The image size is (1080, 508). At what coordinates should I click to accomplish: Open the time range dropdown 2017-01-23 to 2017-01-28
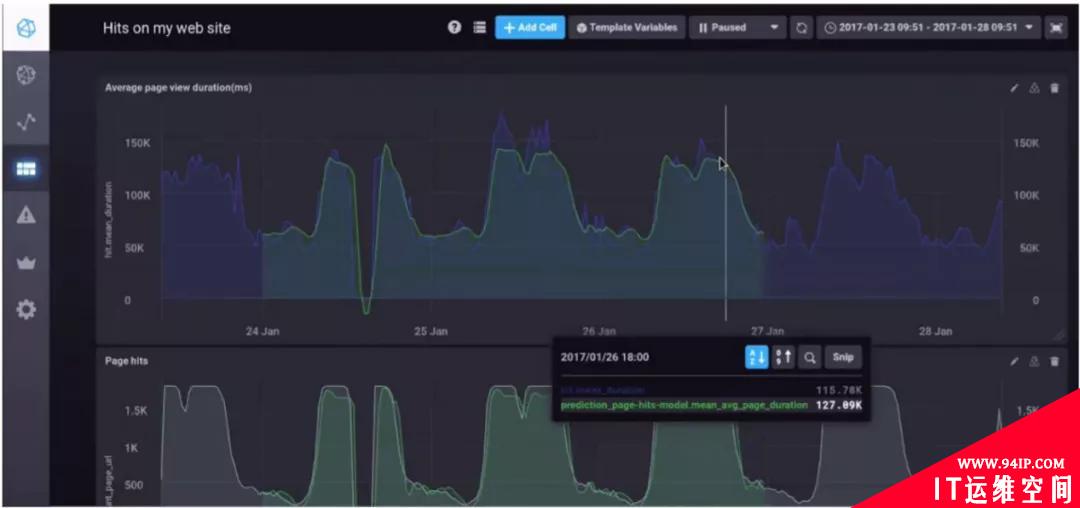tap(928, 28)
